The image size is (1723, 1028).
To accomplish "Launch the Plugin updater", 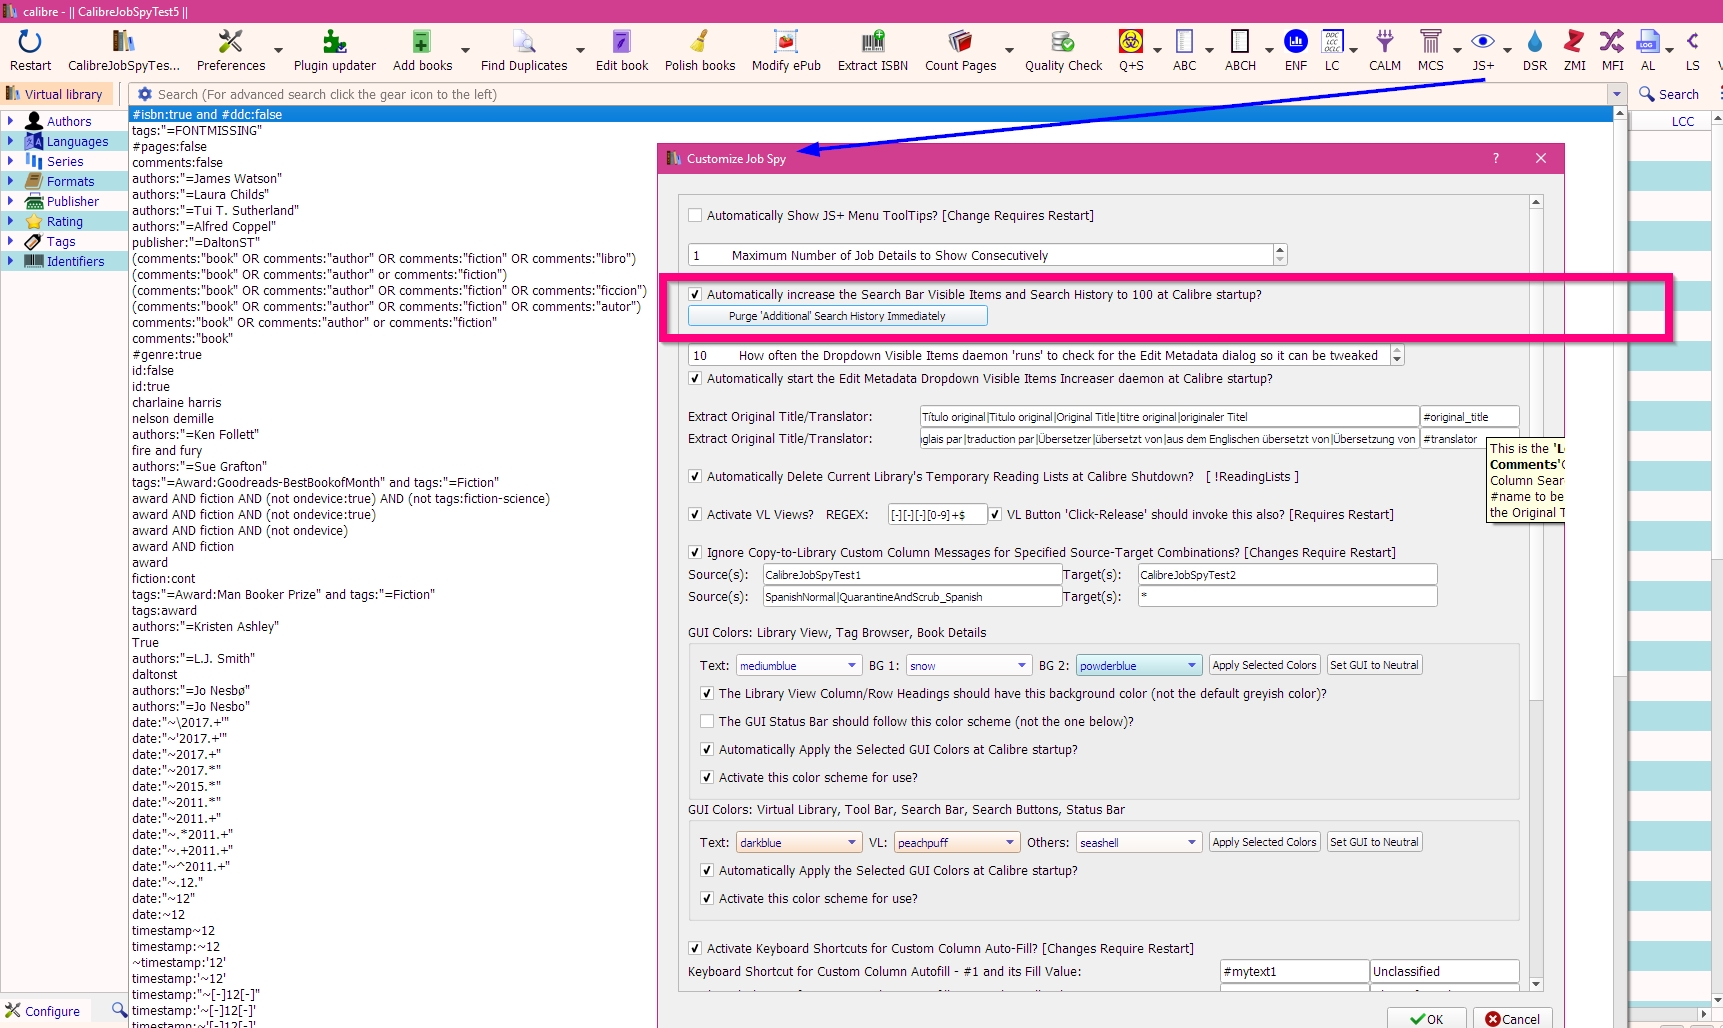I will pyautogui.click(x=334, y=42).
